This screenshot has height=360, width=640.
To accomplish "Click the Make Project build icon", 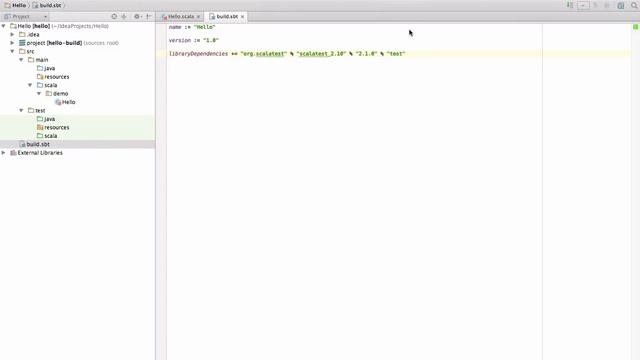I will tap(570, 5).
